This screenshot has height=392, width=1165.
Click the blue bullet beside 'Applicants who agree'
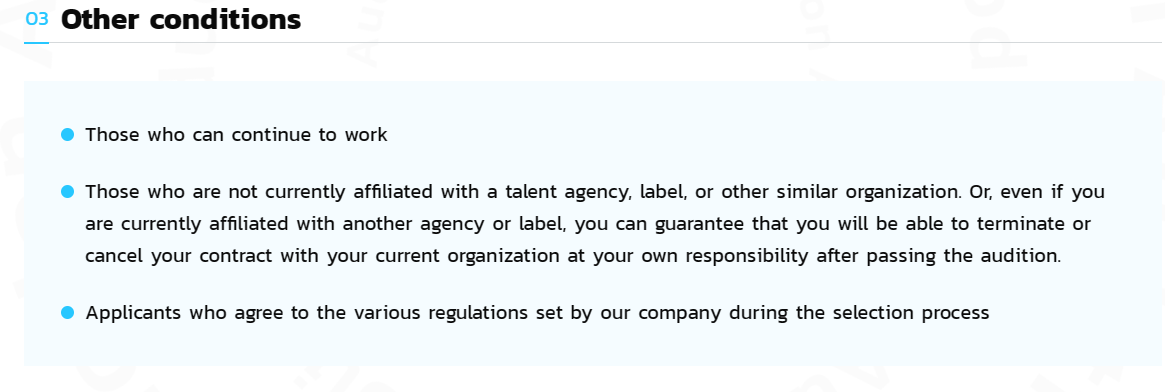coord(68,313)
